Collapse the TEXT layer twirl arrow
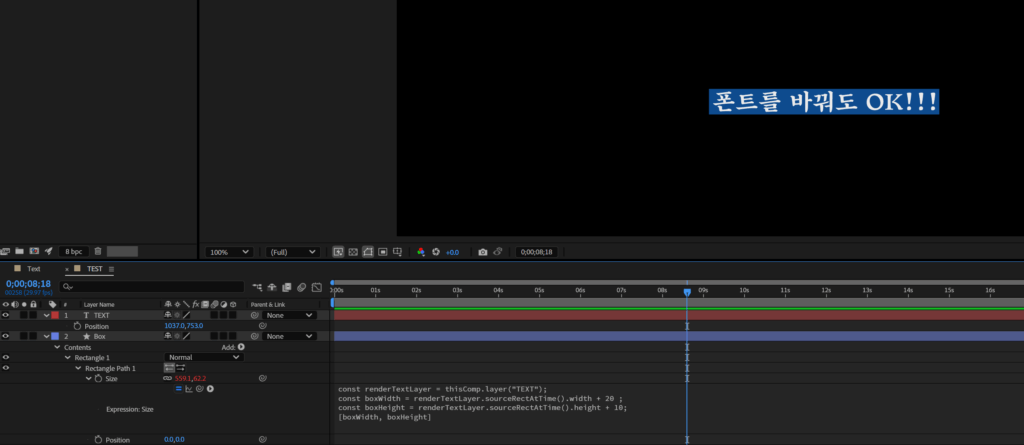 point(46,316)
